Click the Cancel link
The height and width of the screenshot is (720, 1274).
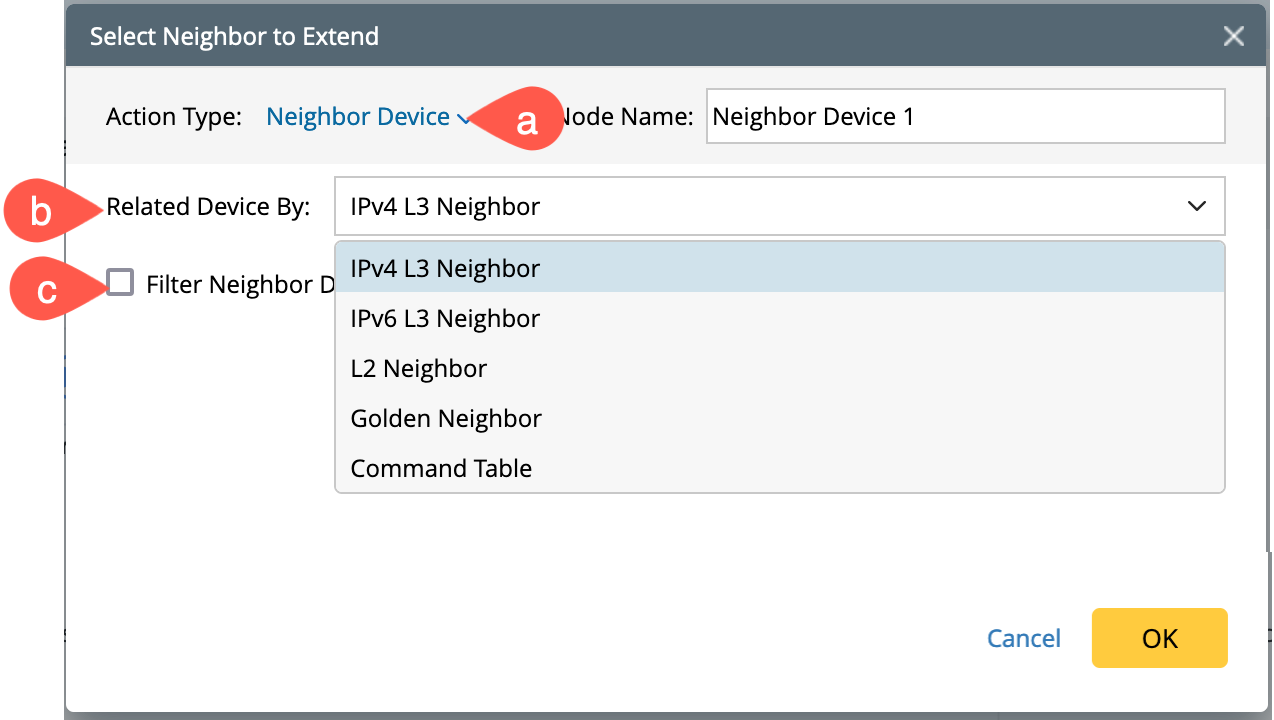tap(1023, 639)
